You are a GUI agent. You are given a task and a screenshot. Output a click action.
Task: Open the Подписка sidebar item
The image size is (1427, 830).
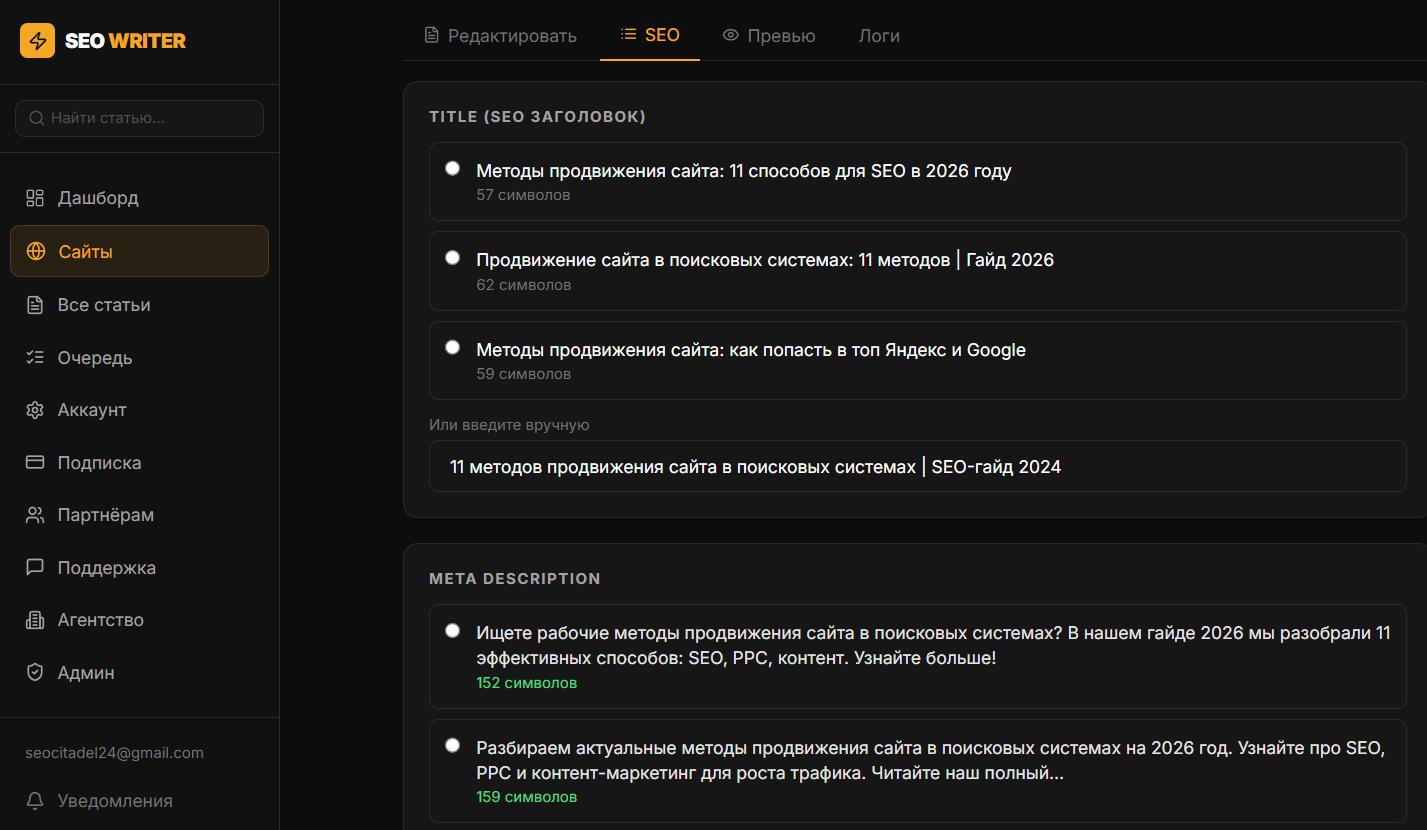pyautogui.click(x=139, y=463)
